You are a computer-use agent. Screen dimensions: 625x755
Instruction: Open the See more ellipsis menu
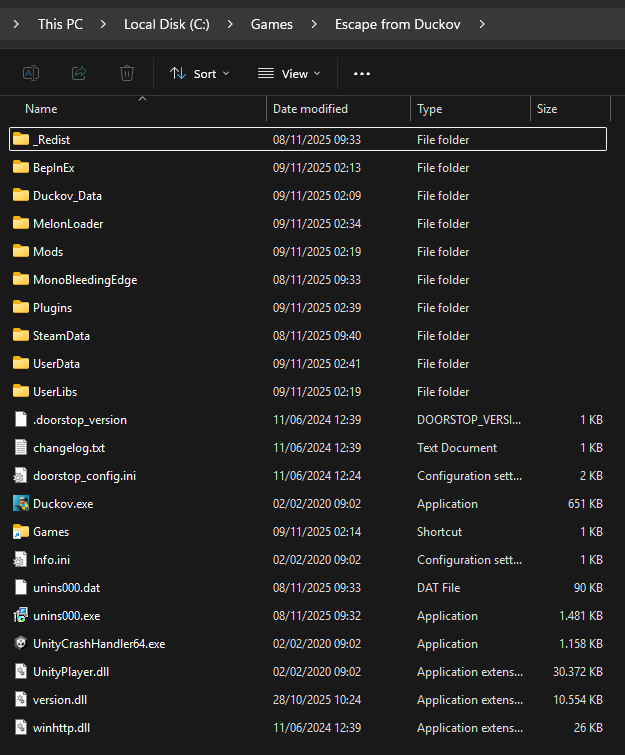[362, 74]
